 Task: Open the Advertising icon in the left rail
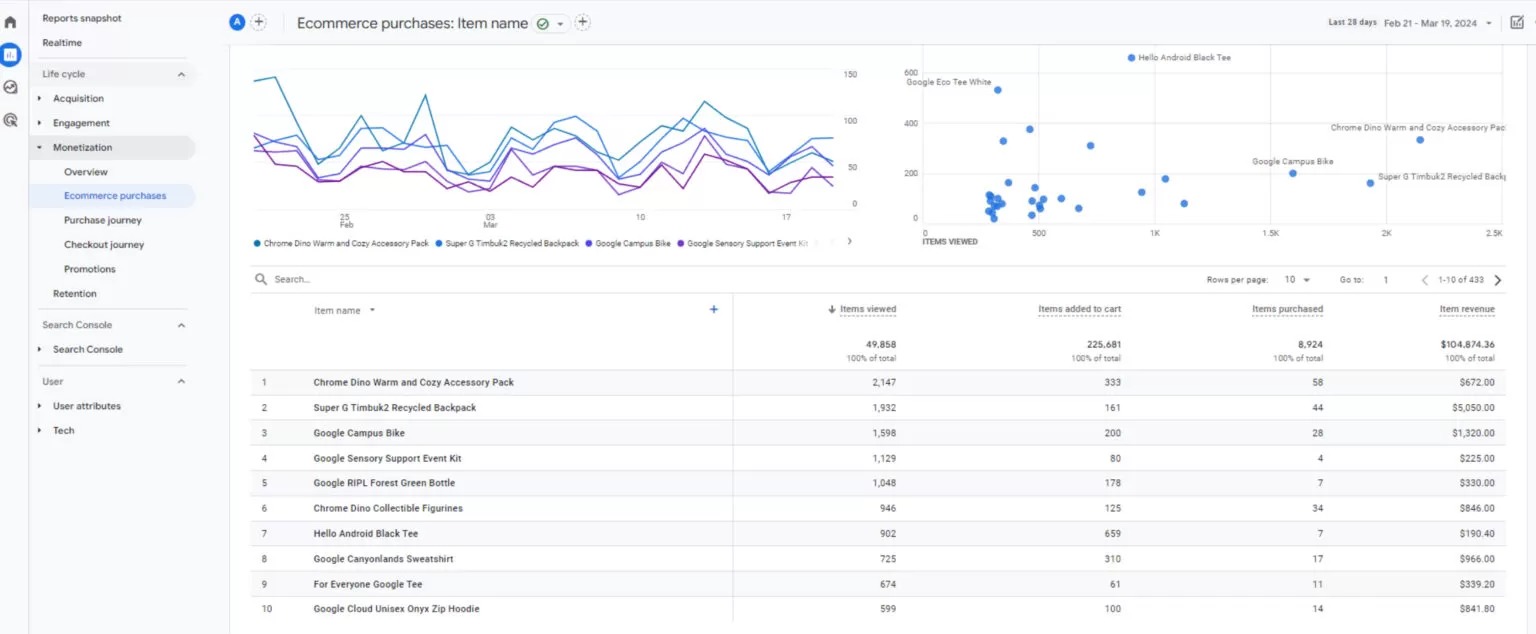[10, 120]
